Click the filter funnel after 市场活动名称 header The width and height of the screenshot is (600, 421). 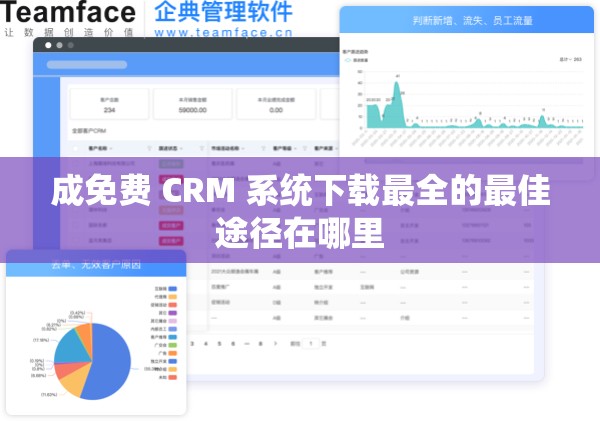tap(263, 148)
